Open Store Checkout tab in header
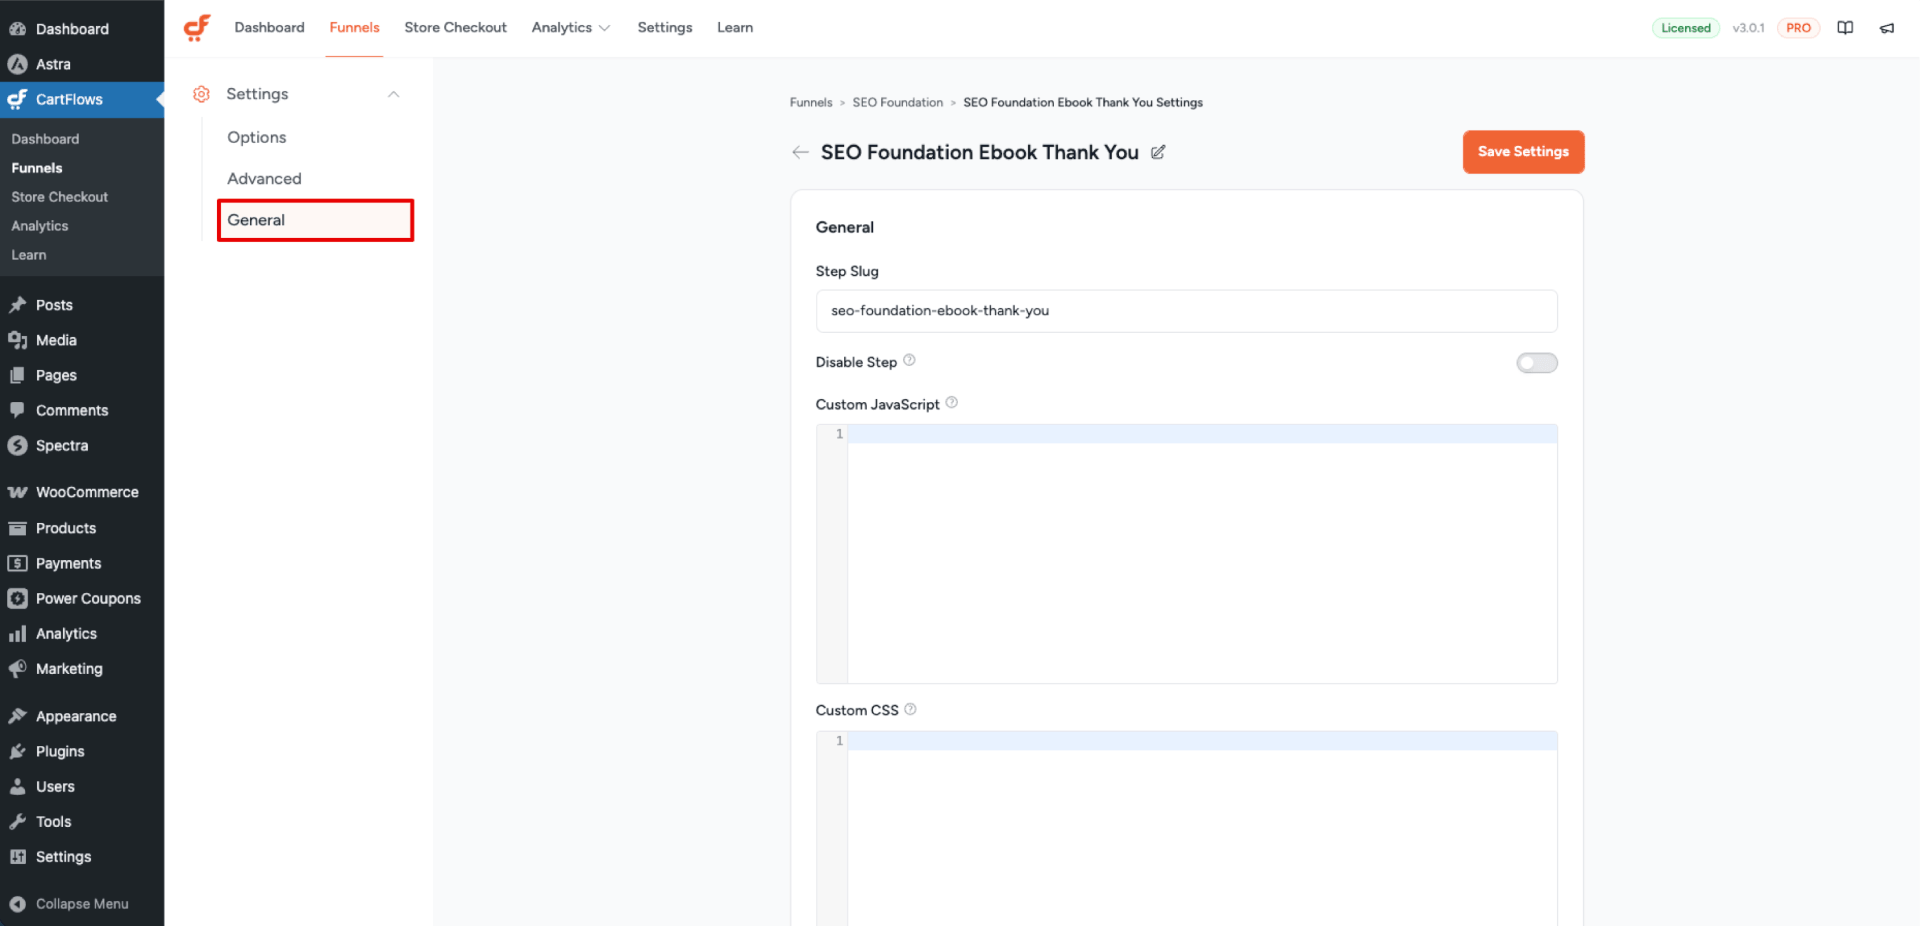Screen dimensions: 1920x926 point(456,28)
